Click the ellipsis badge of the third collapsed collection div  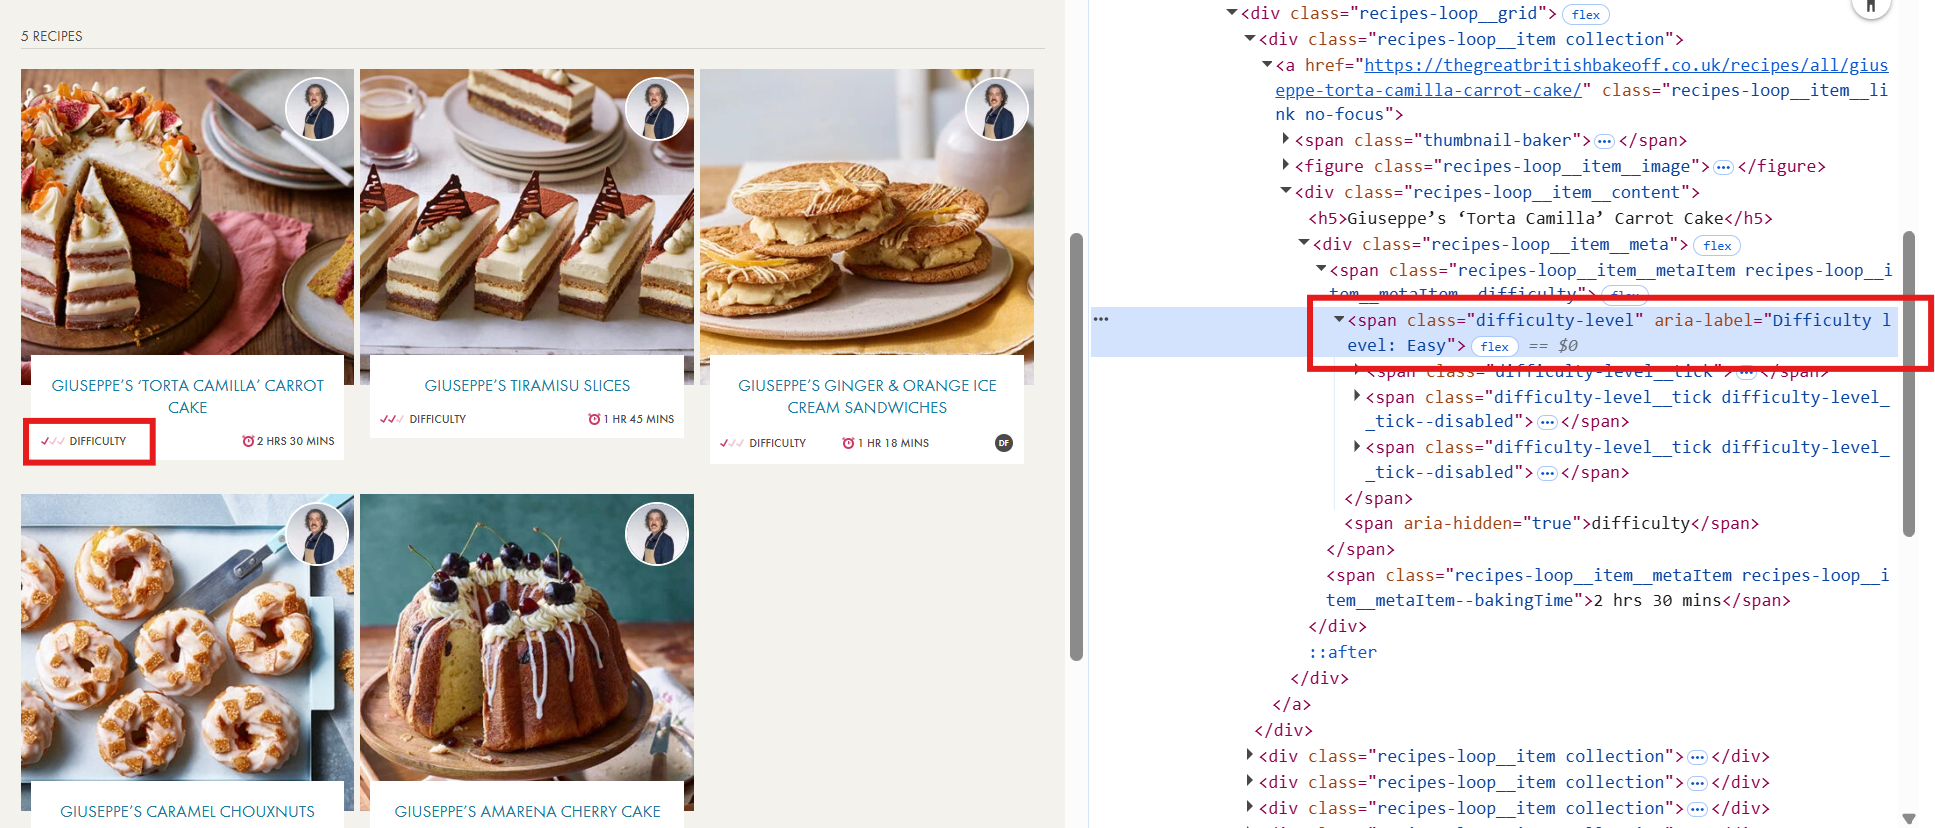pyautogui.click(x=1697, y=809)
